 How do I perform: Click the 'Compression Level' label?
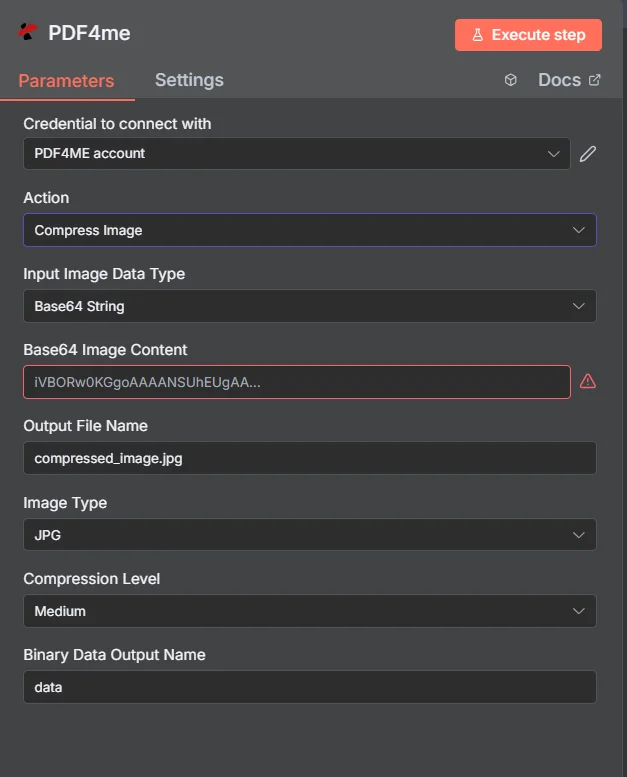click(x=92, y=579)
